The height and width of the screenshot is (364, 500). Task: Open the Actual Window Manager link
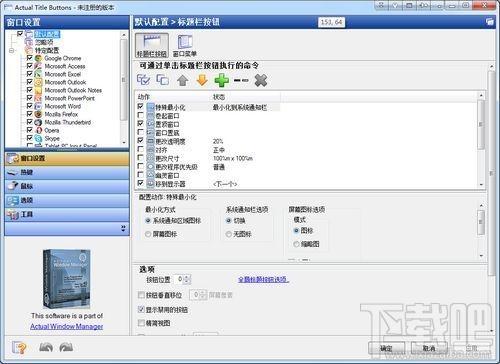pyautogui.click(x=67, y=326)
